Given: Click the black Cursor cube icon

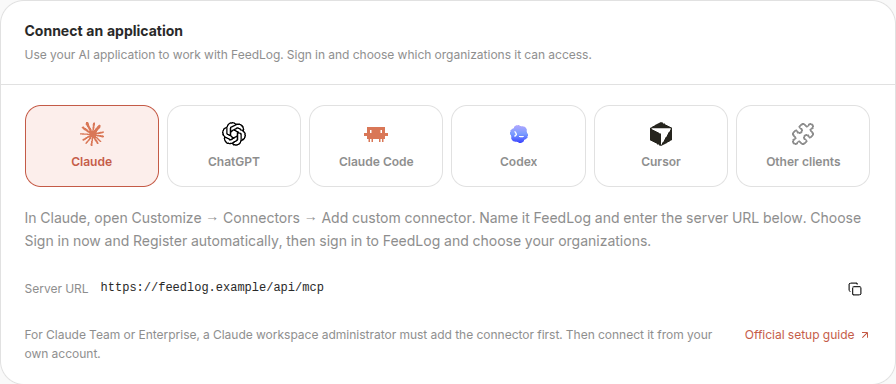Looking at the screenshot, I should point(661,134).
